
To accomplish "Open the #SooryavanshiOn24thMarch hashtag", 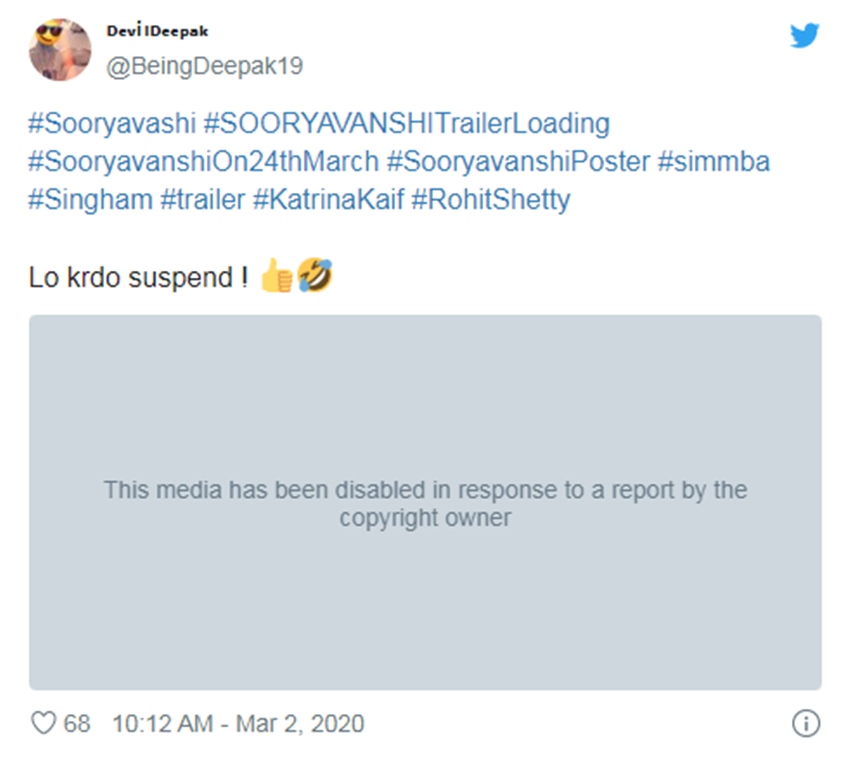I will [x=204, y=161].
